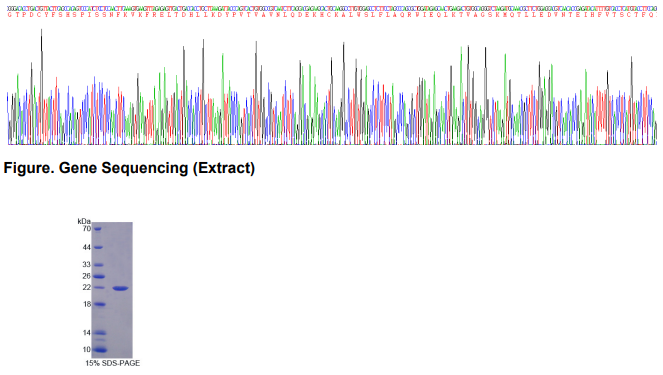Image resolution: width=663 pixels, height=375 pixels.
Task: Click the nucleotide sequence line at top
Action: [332, 8]
